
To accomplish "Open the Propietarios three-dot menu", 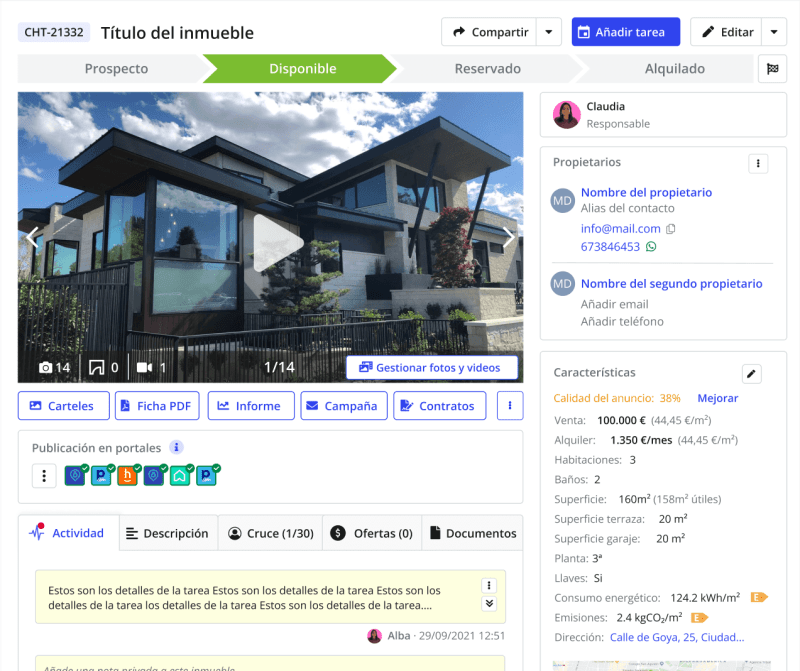I will pyautogui.click(x=759, y=163).
